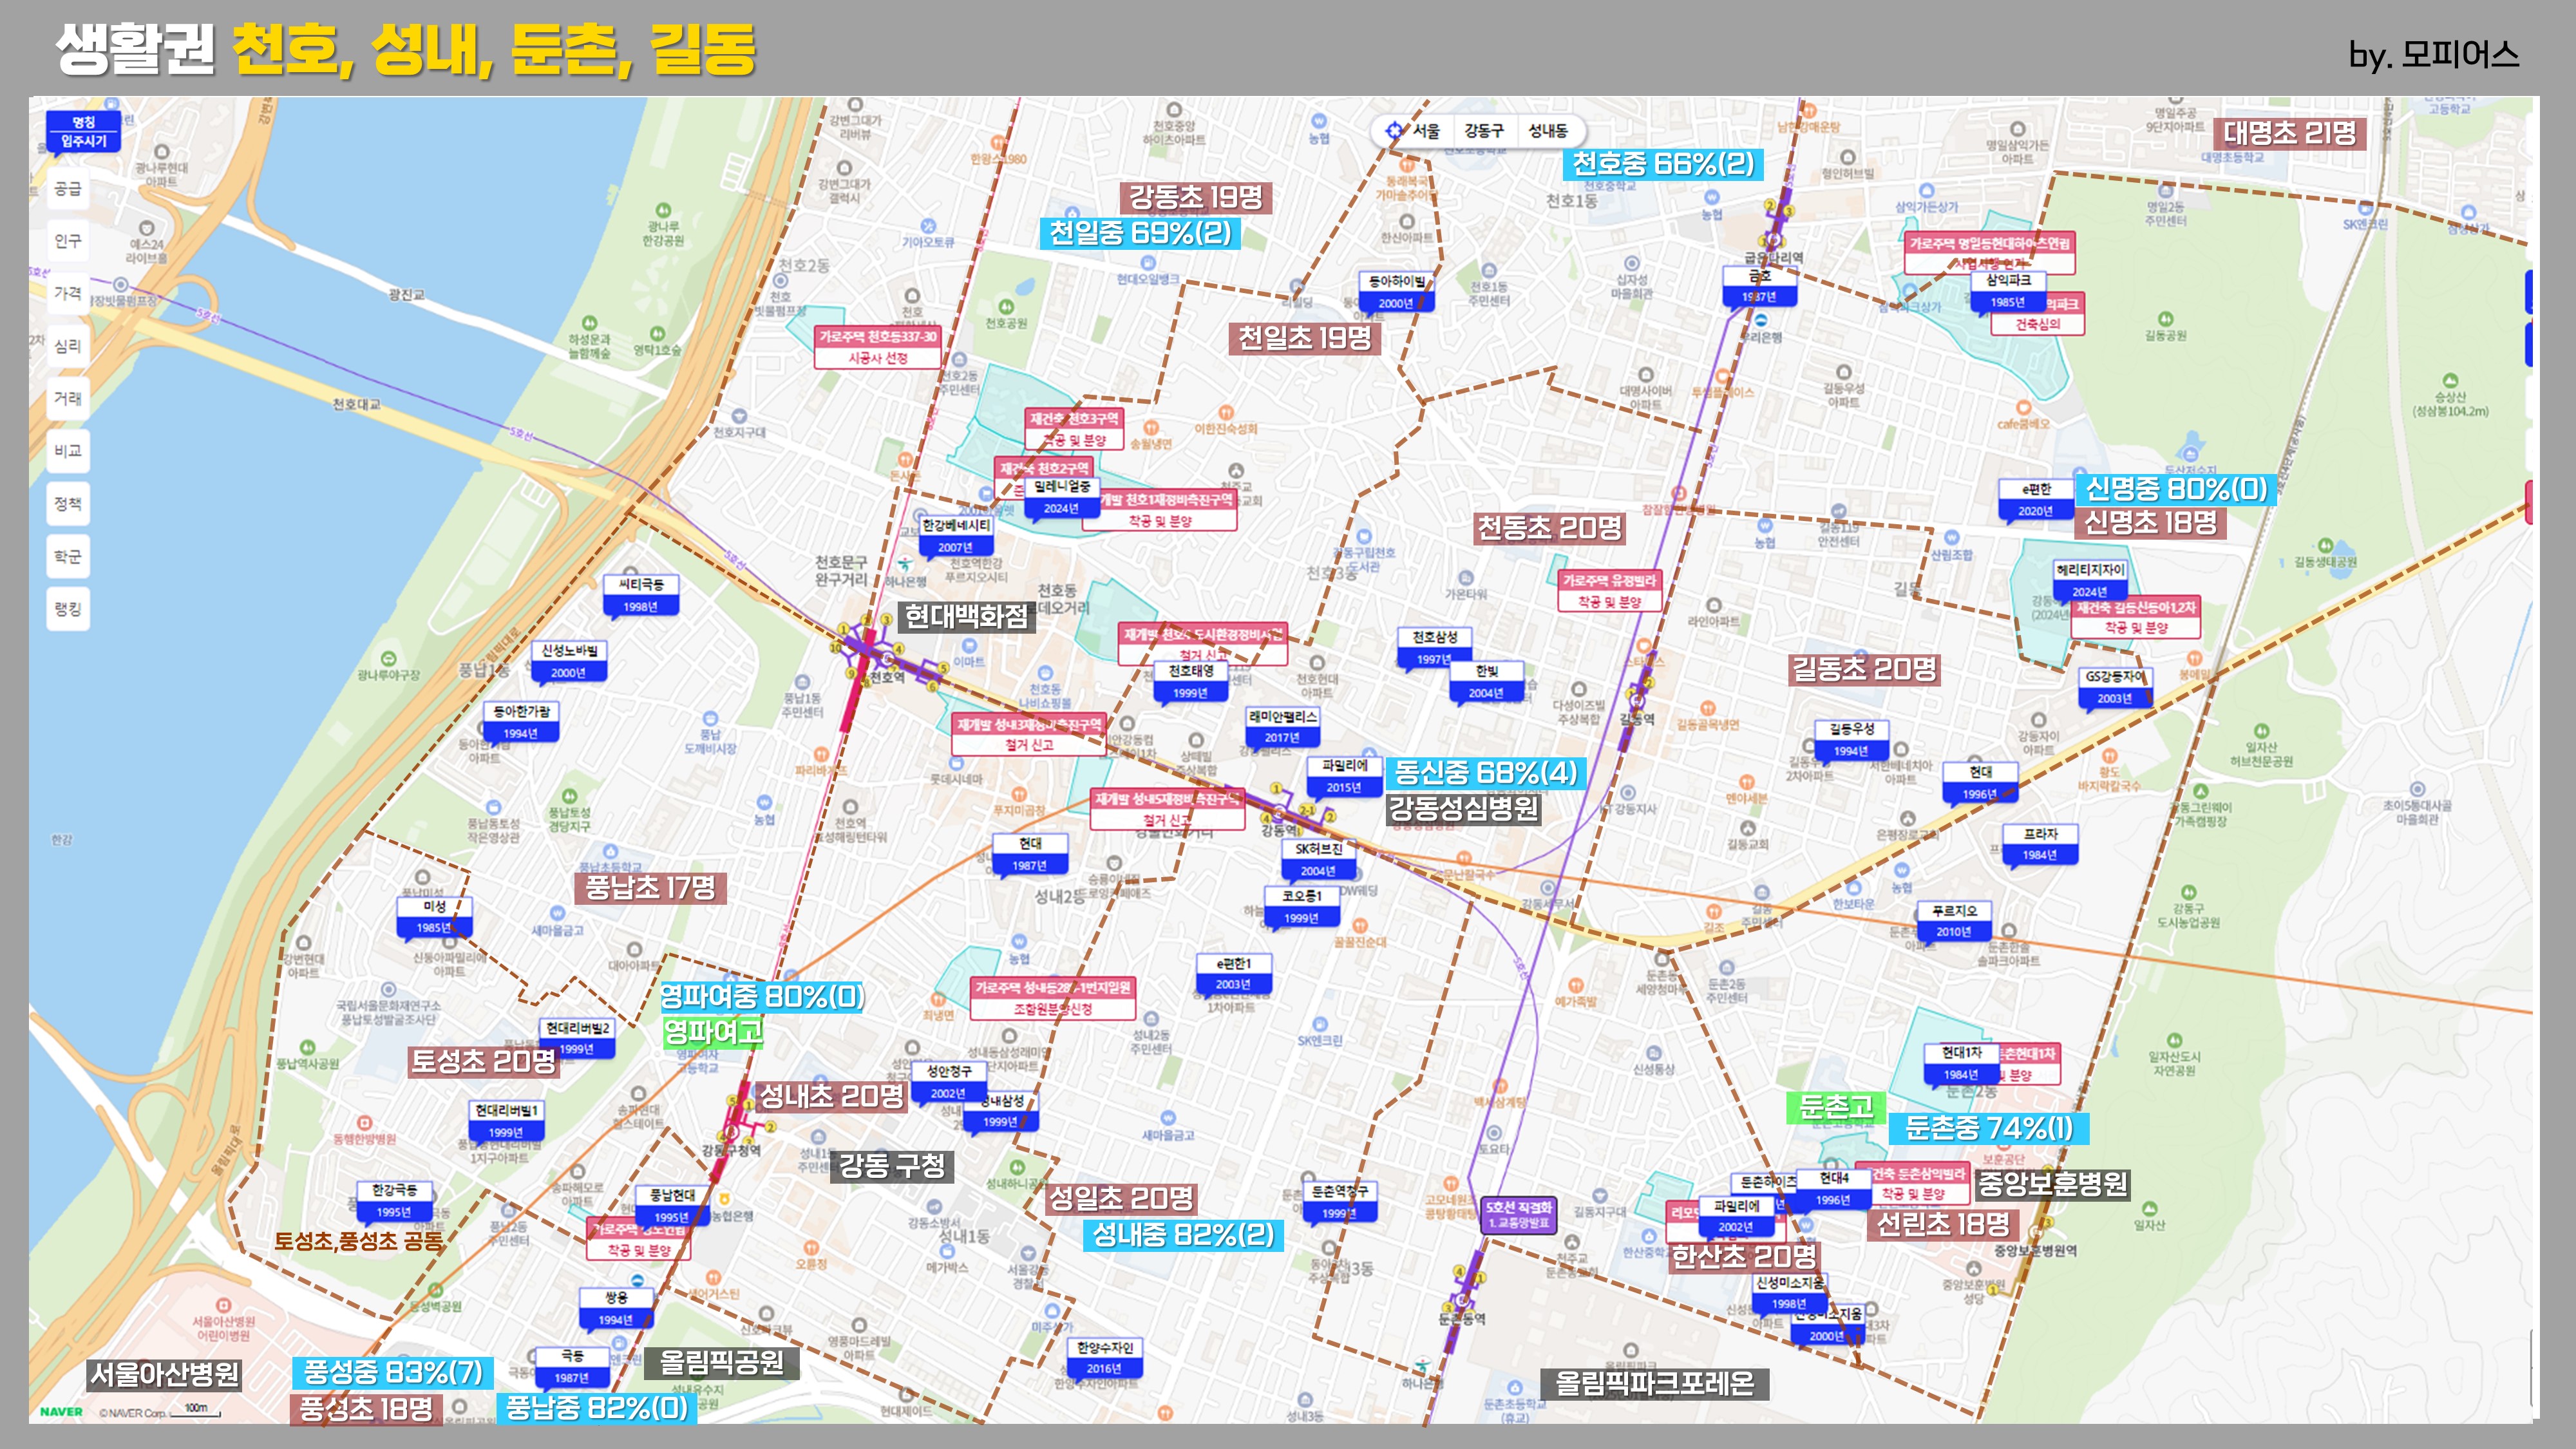
Task: Toggle the 명칭 입주시기 label marker
Action: pos(83,132)
